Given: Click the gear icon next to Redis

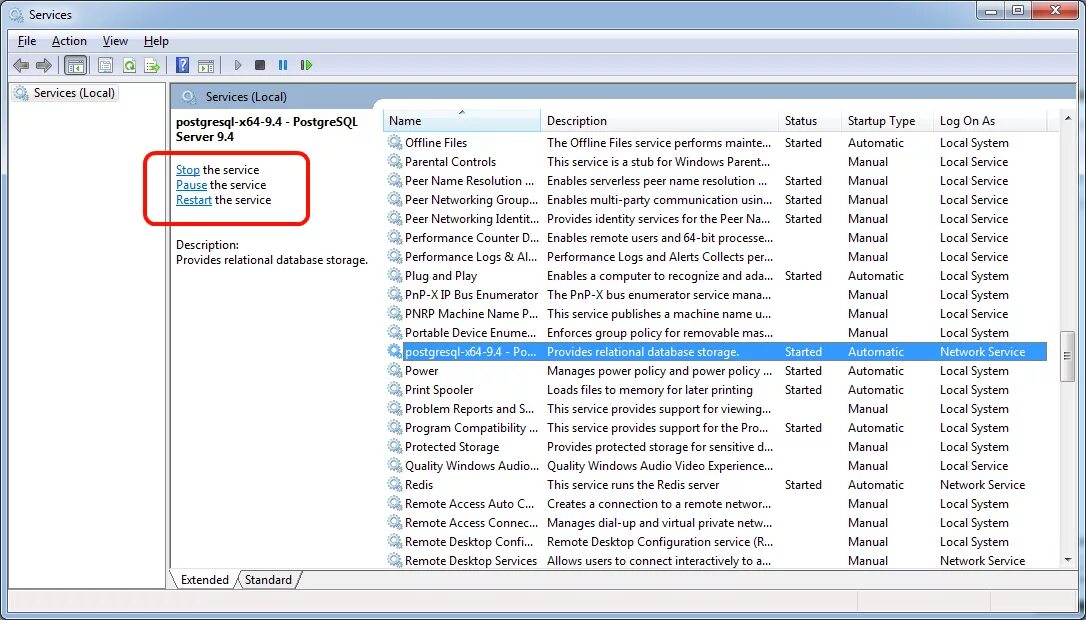Looking at the screenshot, I should [x=395, y=484].
